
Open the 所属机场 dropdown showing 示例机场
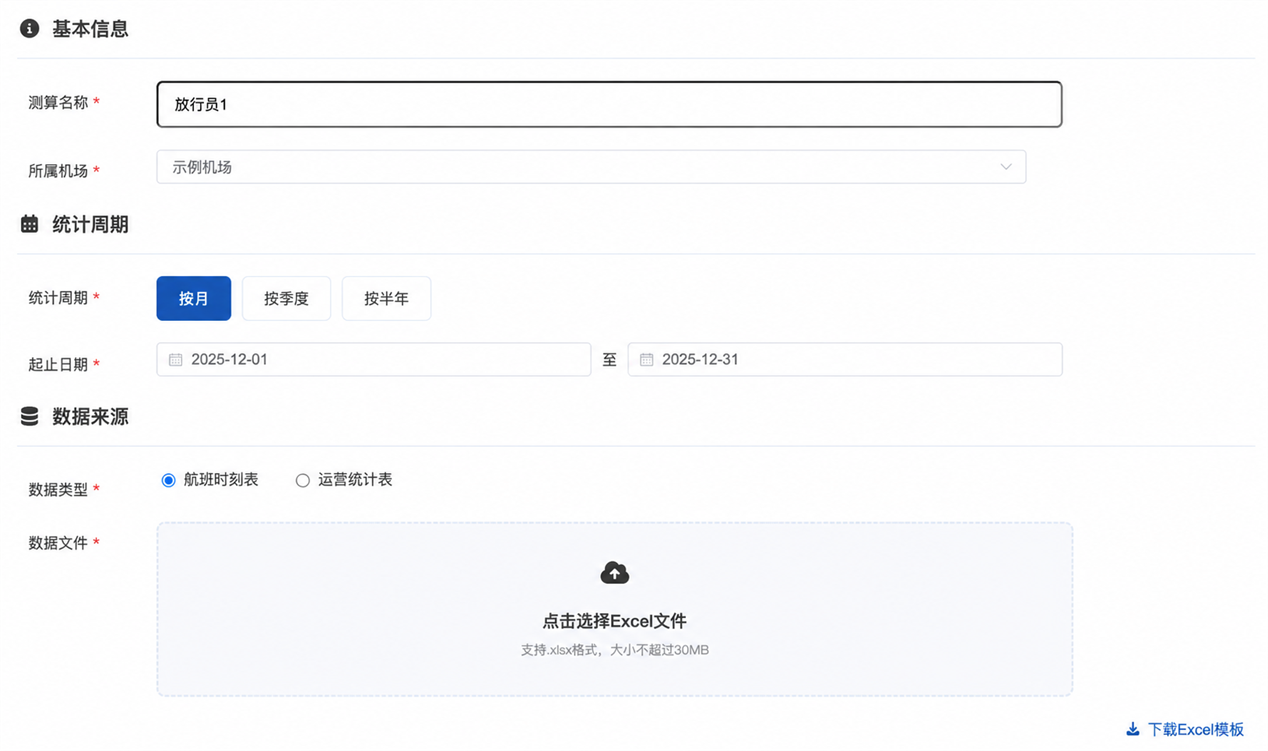[591, 167]
